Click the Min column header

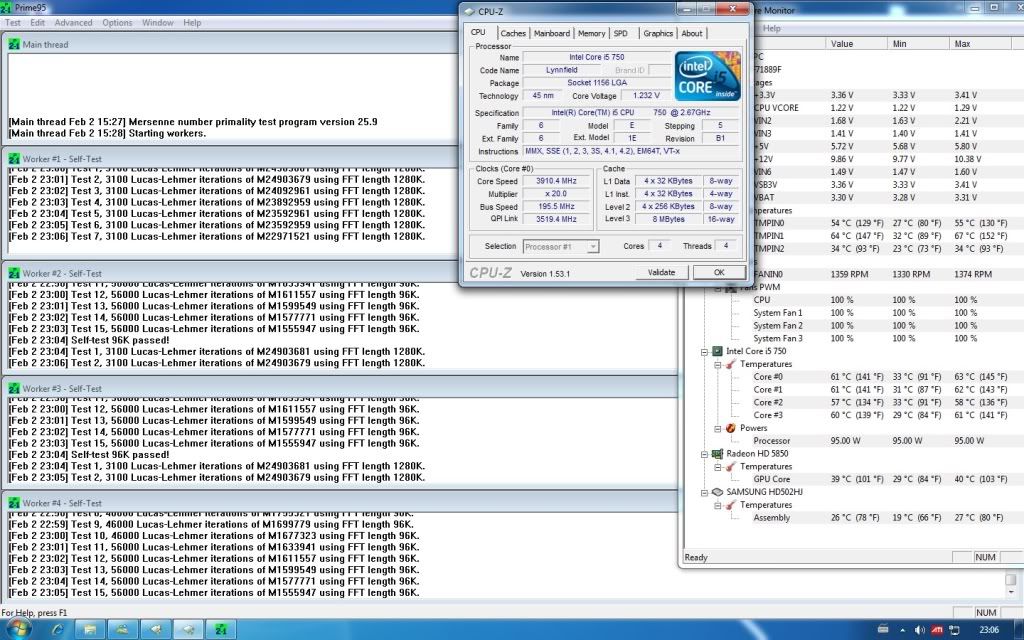click(919, 44)
